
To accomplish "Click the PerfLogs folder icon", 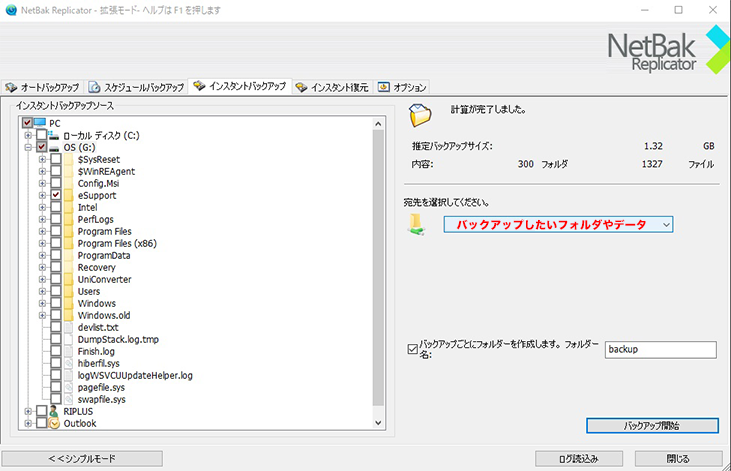I will [69, 219].
